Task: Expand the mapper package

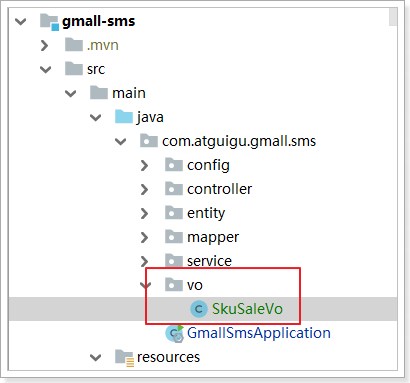Action: [144, 238]
